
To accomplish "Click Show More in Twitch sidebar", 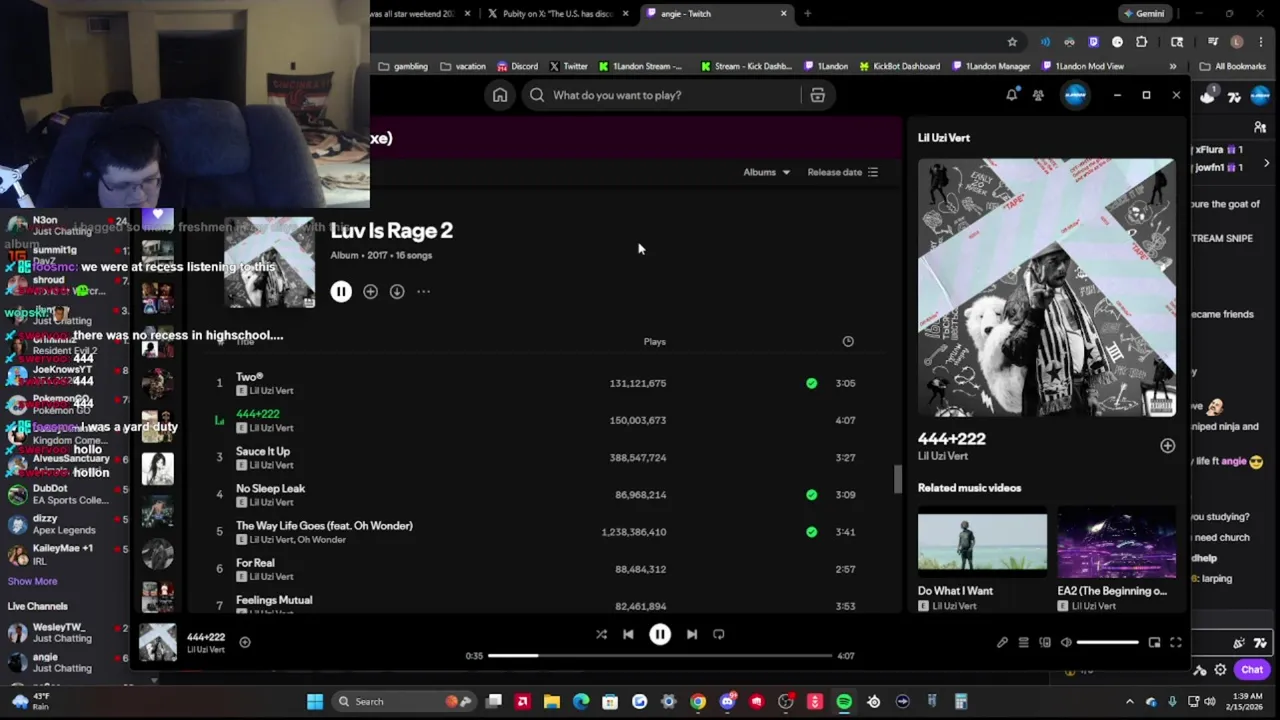I will coord(32,581).
